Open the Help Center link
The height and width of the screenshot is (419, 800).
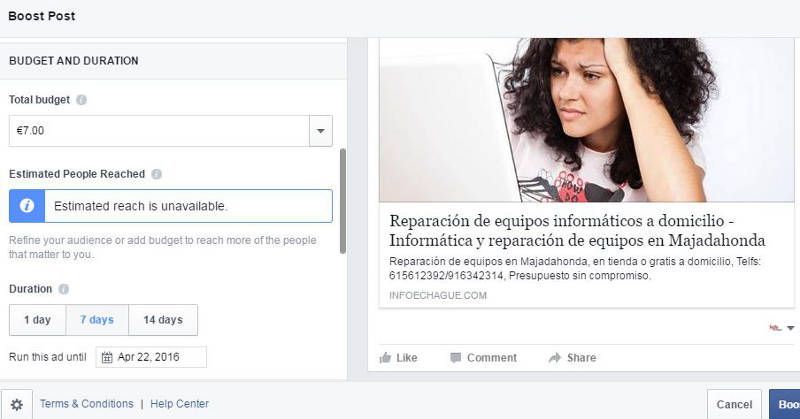[180, 404]
